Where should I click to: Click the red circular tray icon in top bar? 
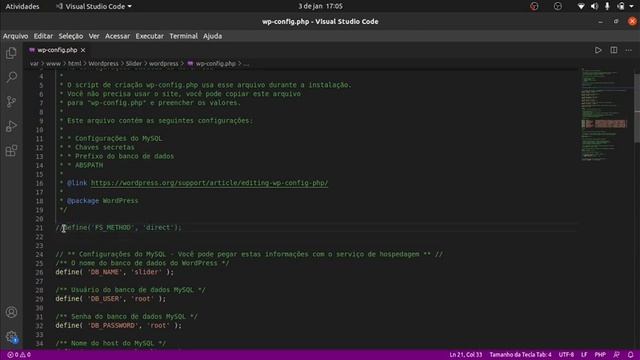click(x=534, y=7)
